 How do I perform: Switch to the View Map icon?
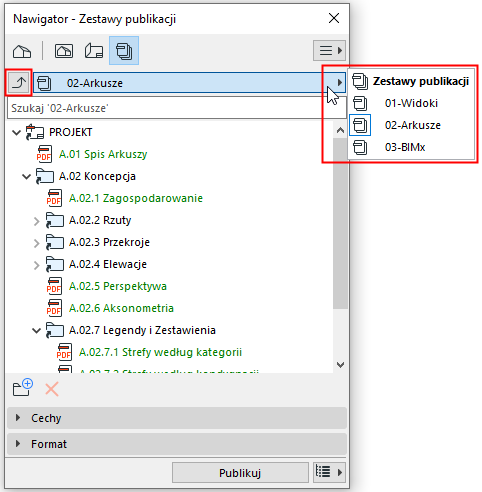[64, 51]
